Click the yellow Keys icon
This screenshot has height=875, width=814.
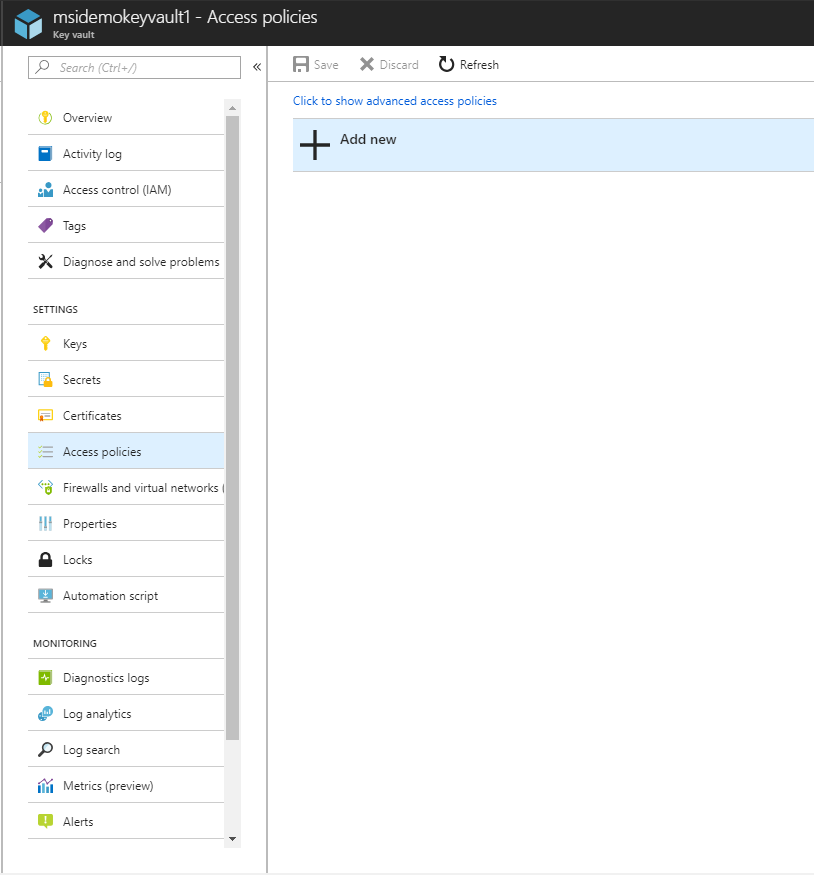click(46, 343)
